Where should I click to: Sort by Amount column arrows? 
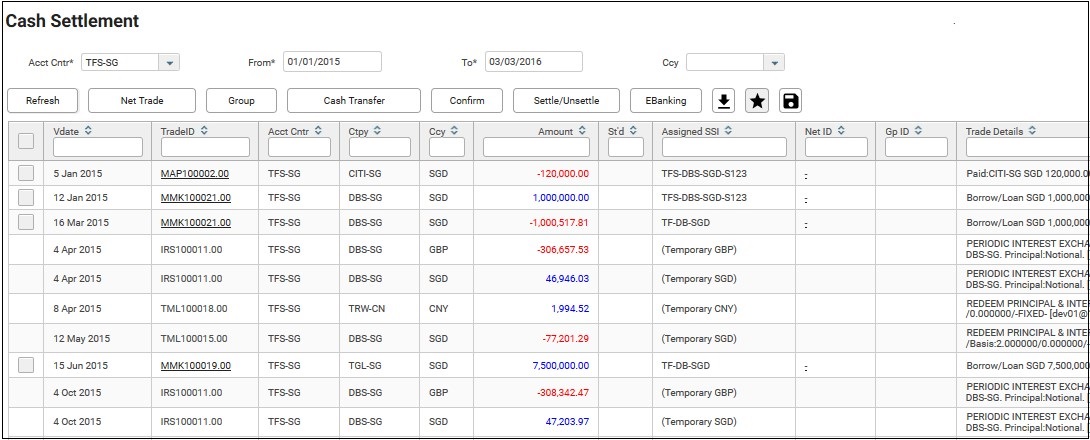point(582,131)
